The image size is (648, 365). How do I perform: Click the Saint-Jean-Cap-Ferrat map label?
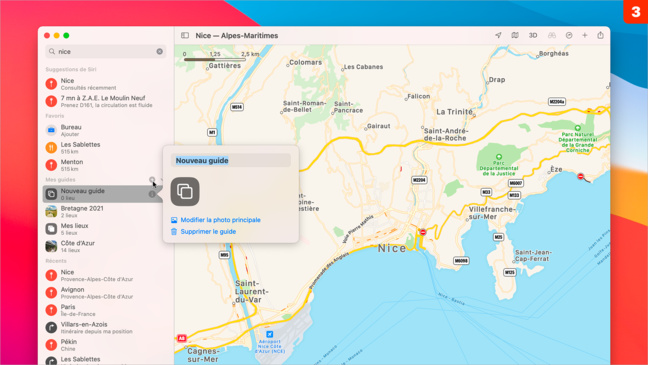533,255
